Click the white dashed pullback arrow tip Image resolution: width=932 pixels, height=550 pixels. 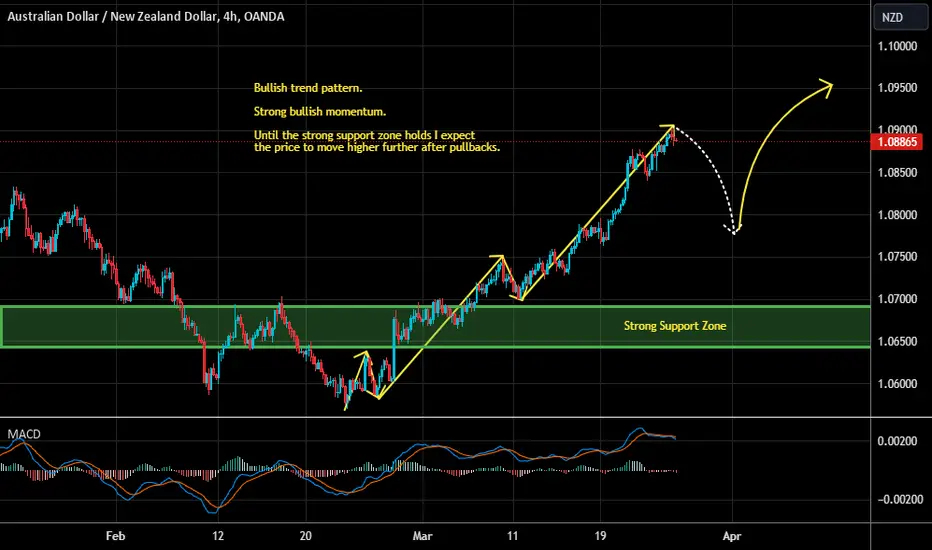[732, 229]
